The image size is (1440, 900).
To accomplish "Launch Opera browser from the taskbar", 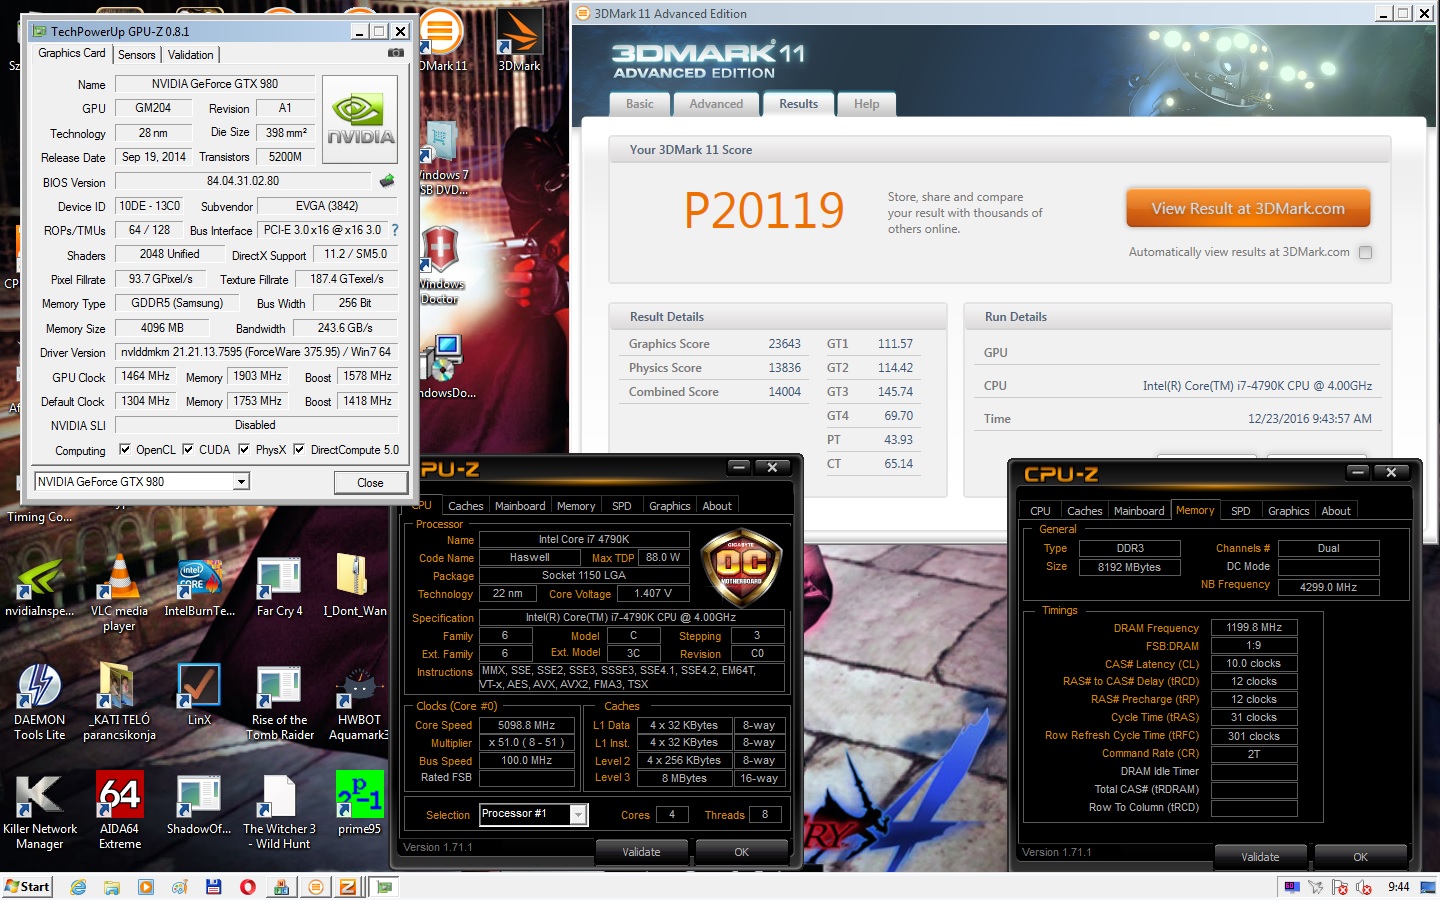I will coord(247,887).
